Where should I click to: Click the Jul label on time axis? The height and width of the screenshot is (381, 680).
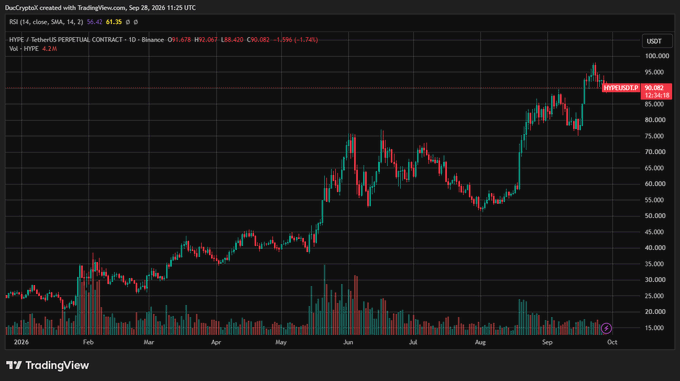coord(413,342)
